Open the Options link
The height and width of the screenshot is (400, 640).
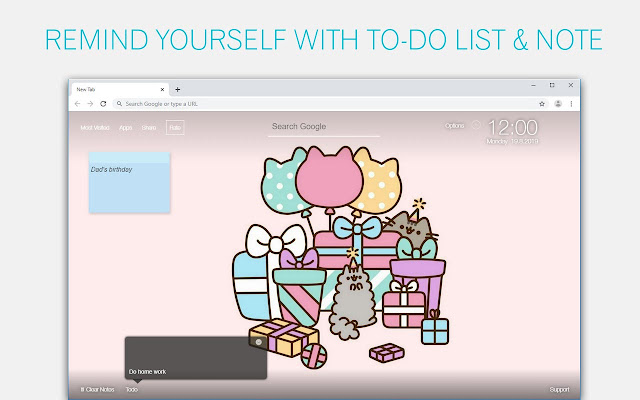click(454, 126)
